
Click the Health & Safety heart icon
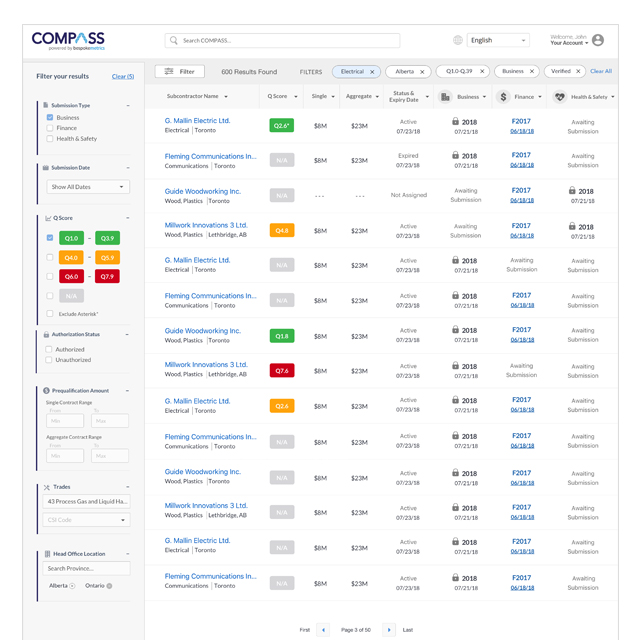click(x=560, y=97)
